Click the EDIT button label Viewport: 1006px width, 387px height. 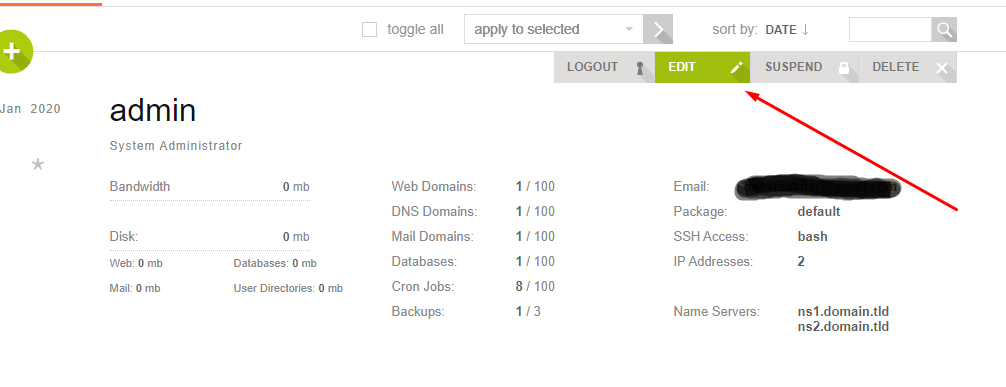click(681, 67)
